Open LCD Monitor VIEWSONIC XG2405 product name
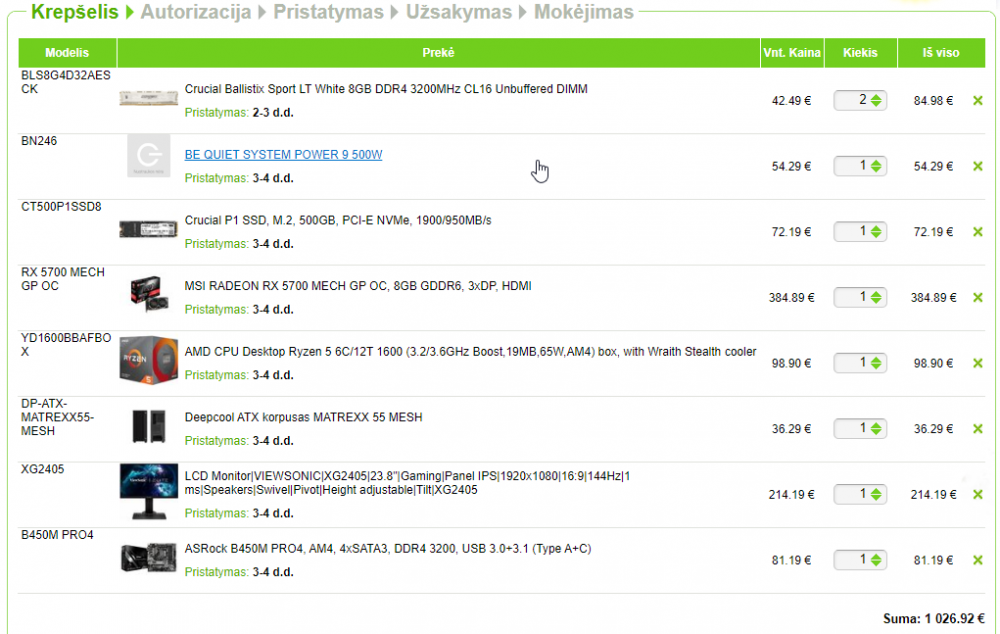The height and width of the screenshot is (634, 1000). click(x=408, y=483)
